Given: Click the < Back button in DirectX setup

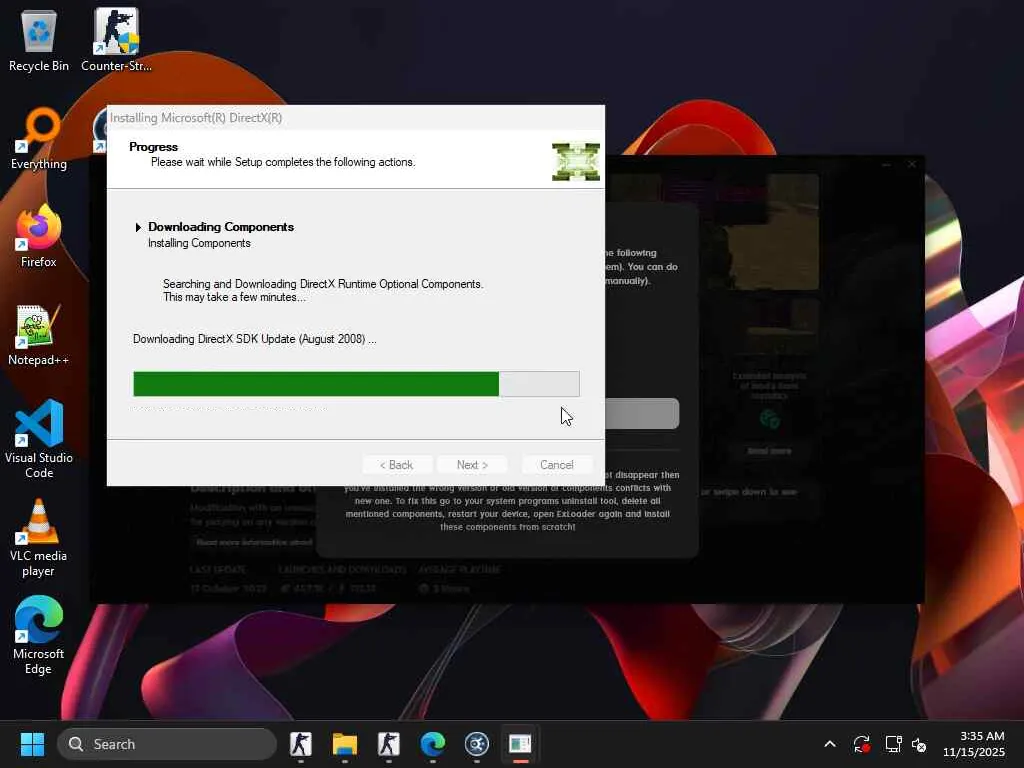Looking at the screenshot, I should 396,465.
